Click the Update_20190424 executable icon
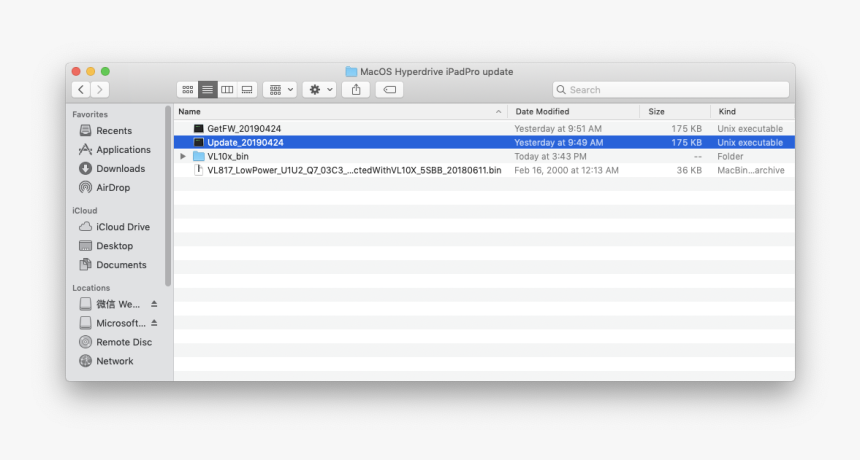Screen dimensions: 860x460 (x=199, y=143)
